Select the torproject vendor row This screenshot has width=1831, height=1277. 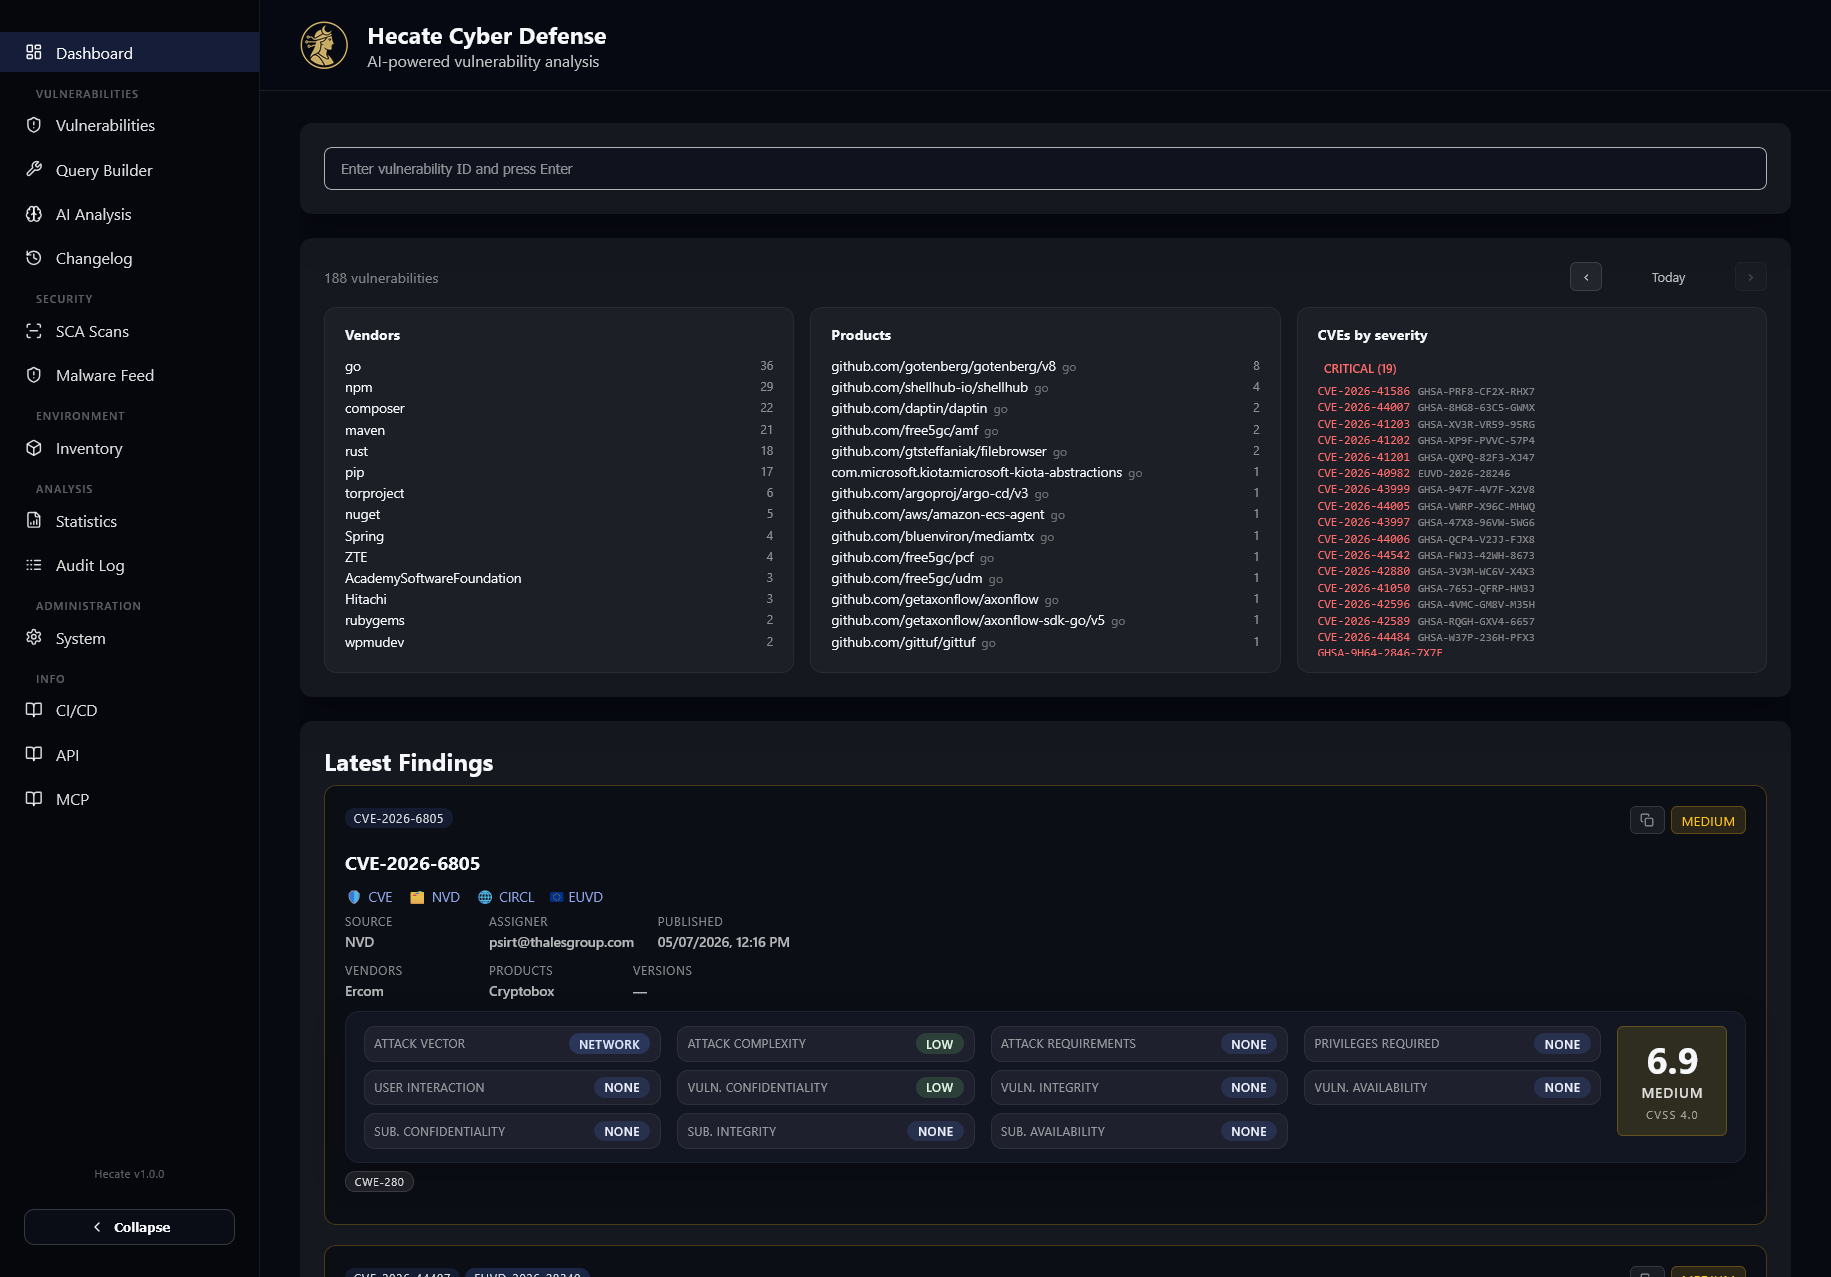click(x=559, y=493)
